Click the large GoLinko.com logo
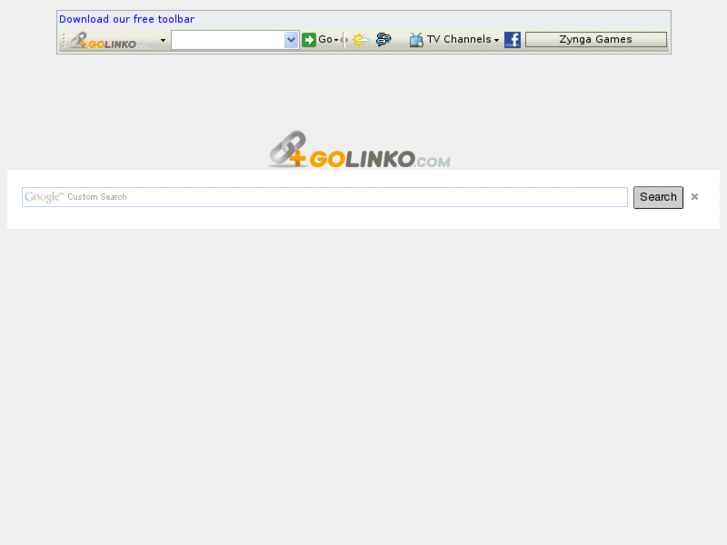The width and height of the screenshot is (727, 545). (x=359, y=149)
